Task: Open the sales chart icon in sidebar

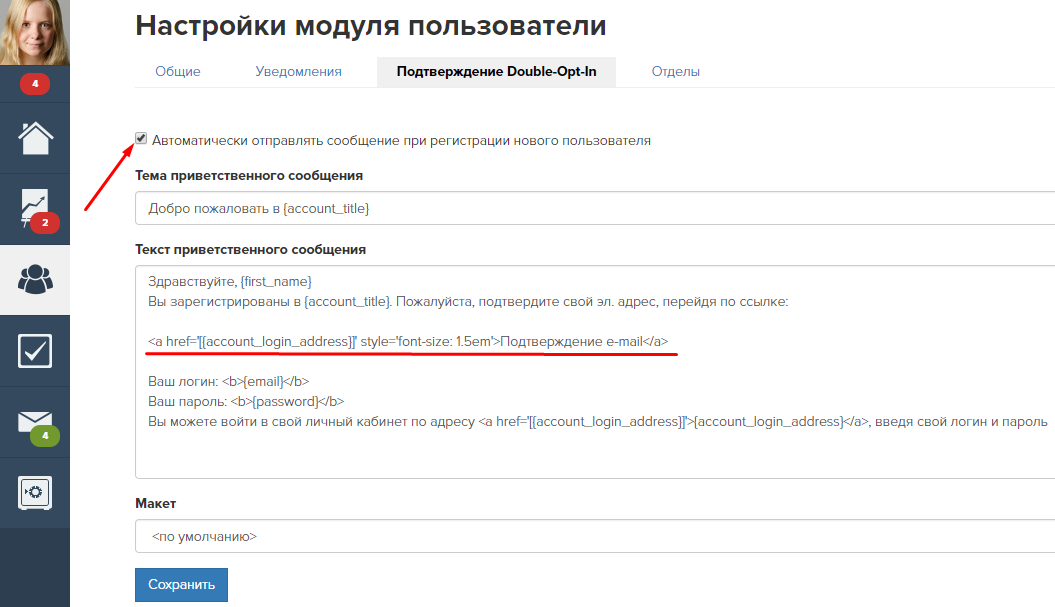Action: [x=35, y=209]
